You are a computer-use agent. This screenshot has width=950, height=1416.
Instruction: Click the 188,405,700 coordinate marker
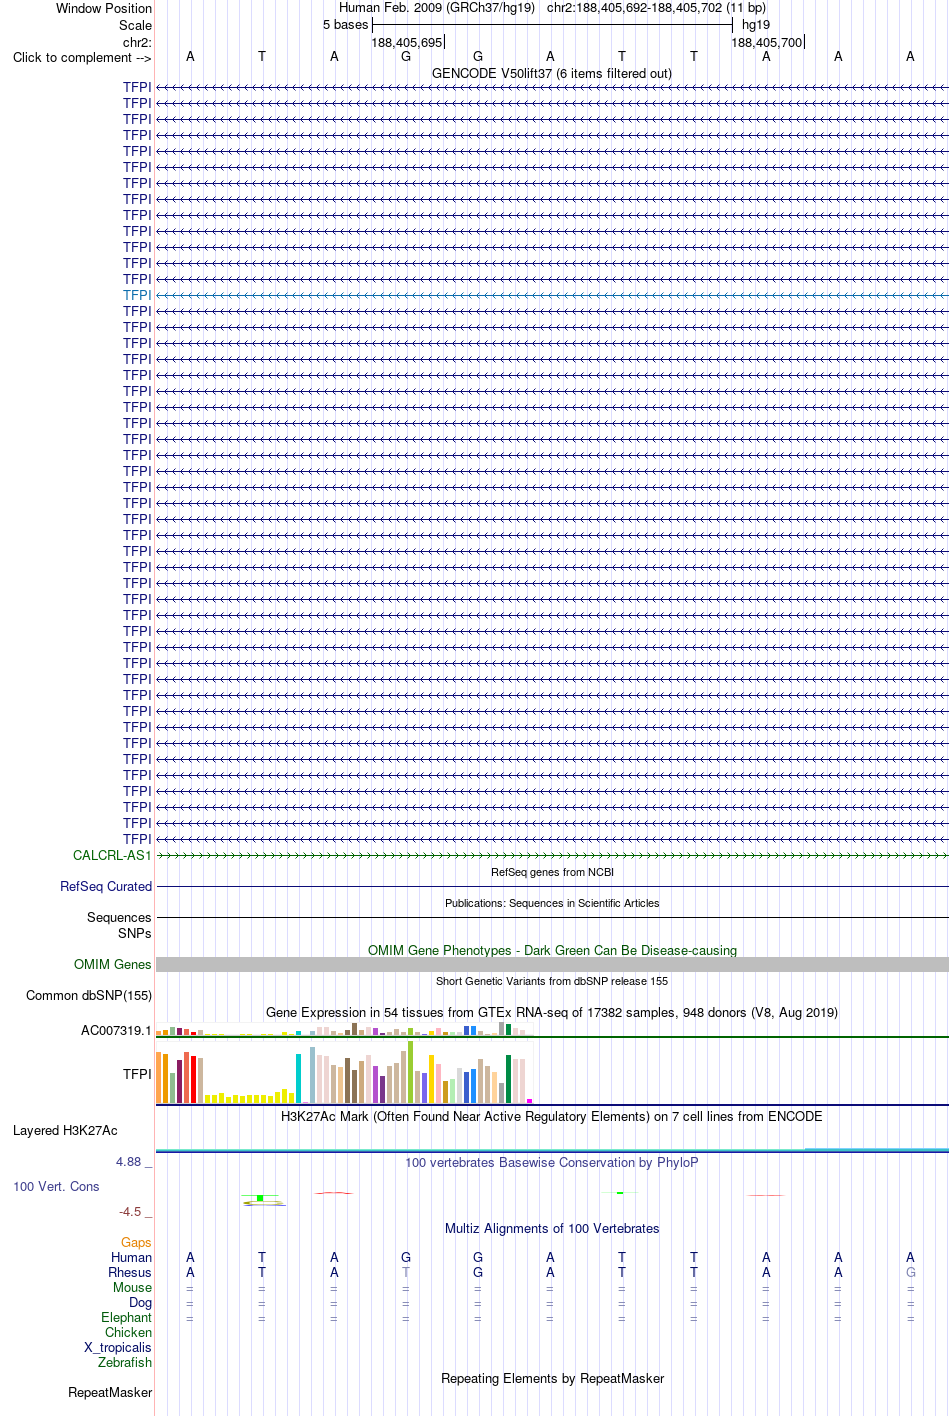(x=766, y=42)
